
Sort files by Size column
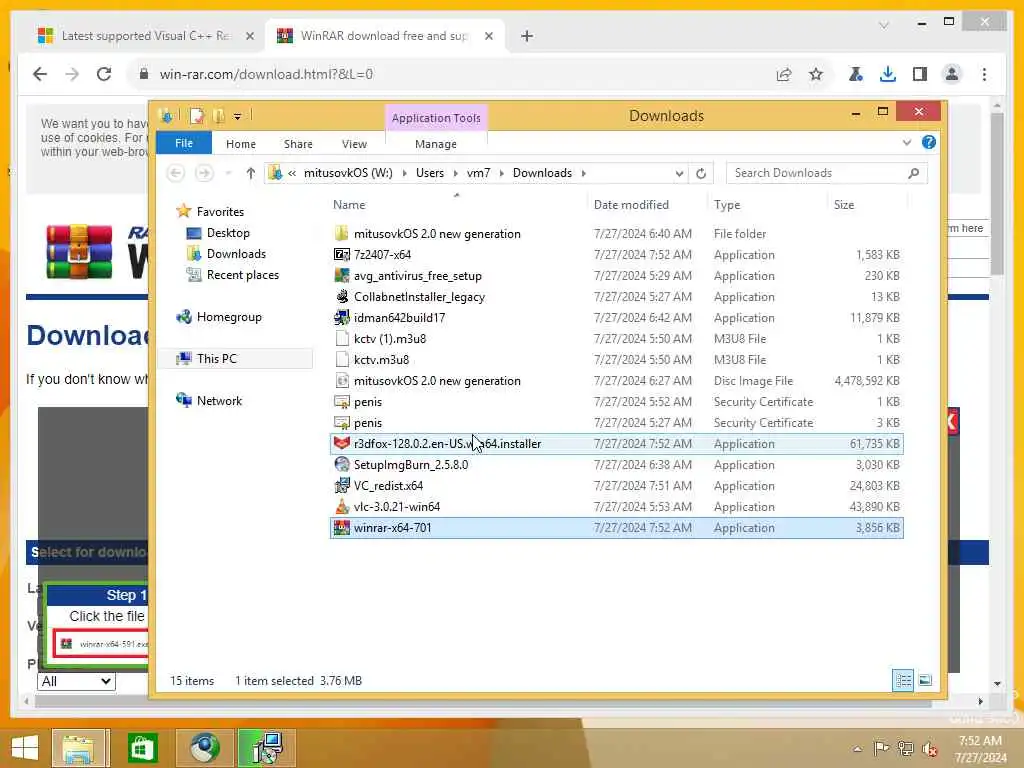(x=867, y=205)
